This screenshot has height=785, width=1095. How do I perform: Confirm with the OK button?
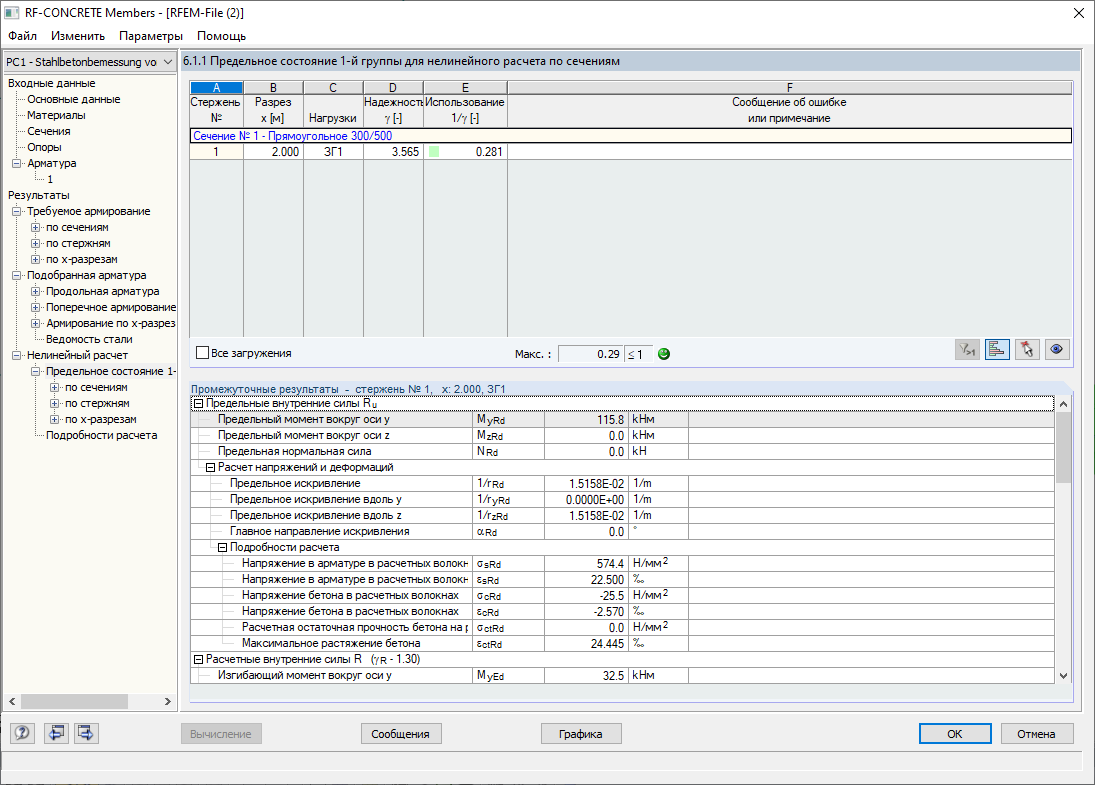(955, 733)
